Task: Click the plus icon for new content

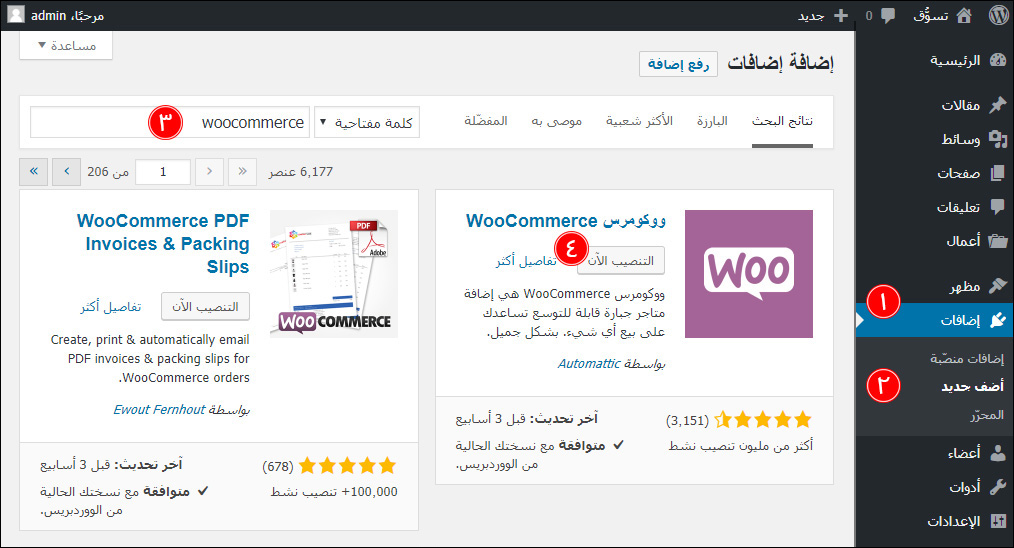Action: coord(840,16)
